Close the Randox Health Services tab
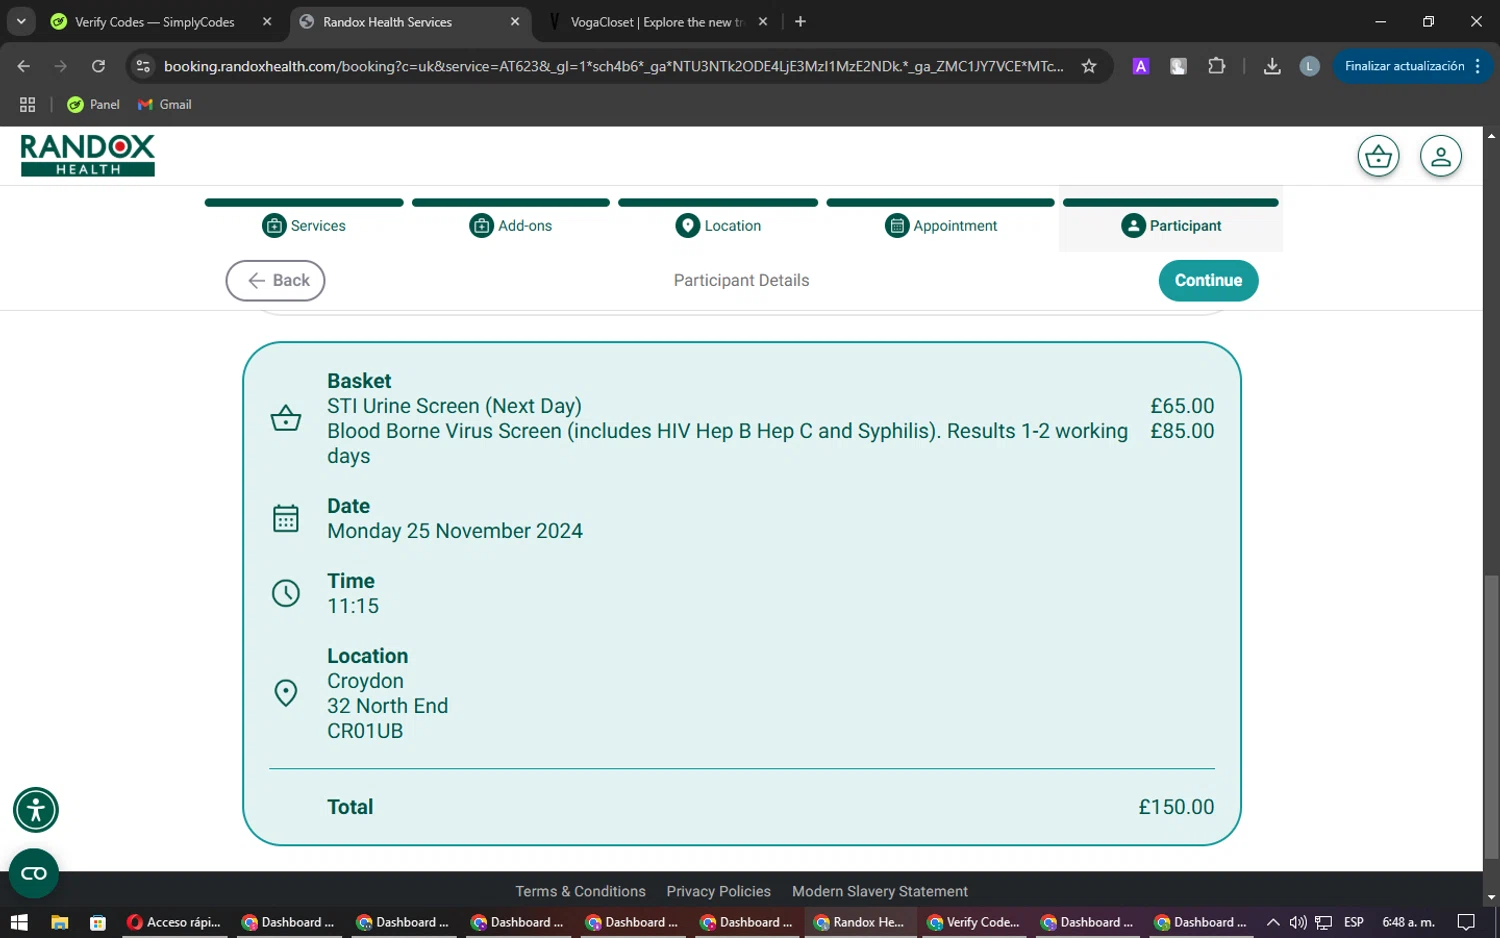 (x=515, y=22)
